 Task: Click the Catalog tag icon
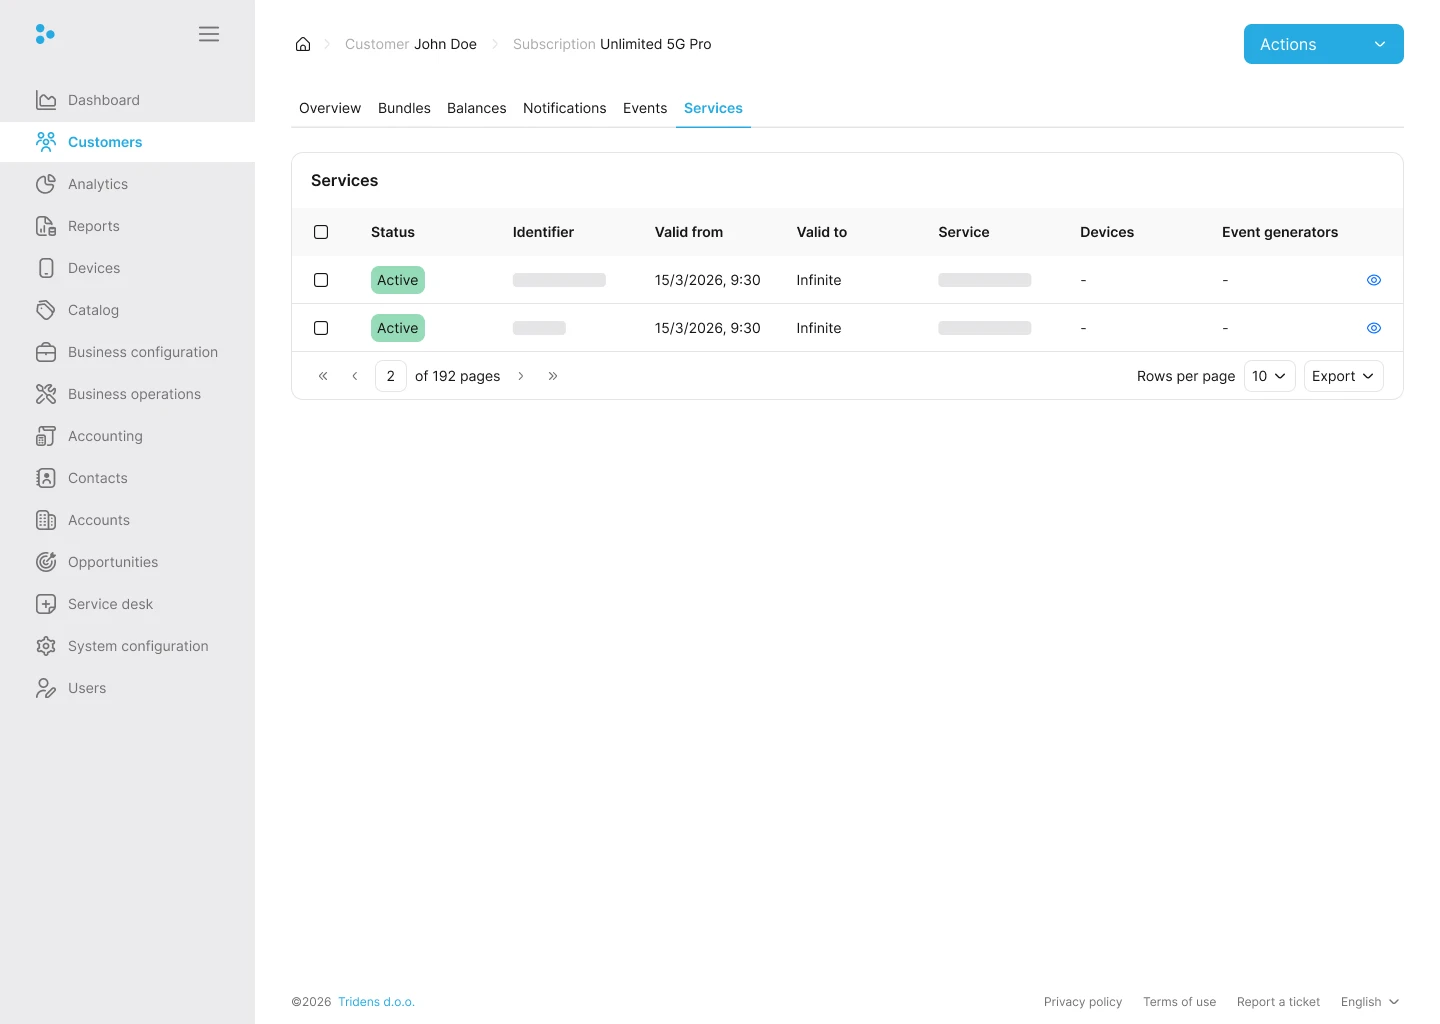46,310
